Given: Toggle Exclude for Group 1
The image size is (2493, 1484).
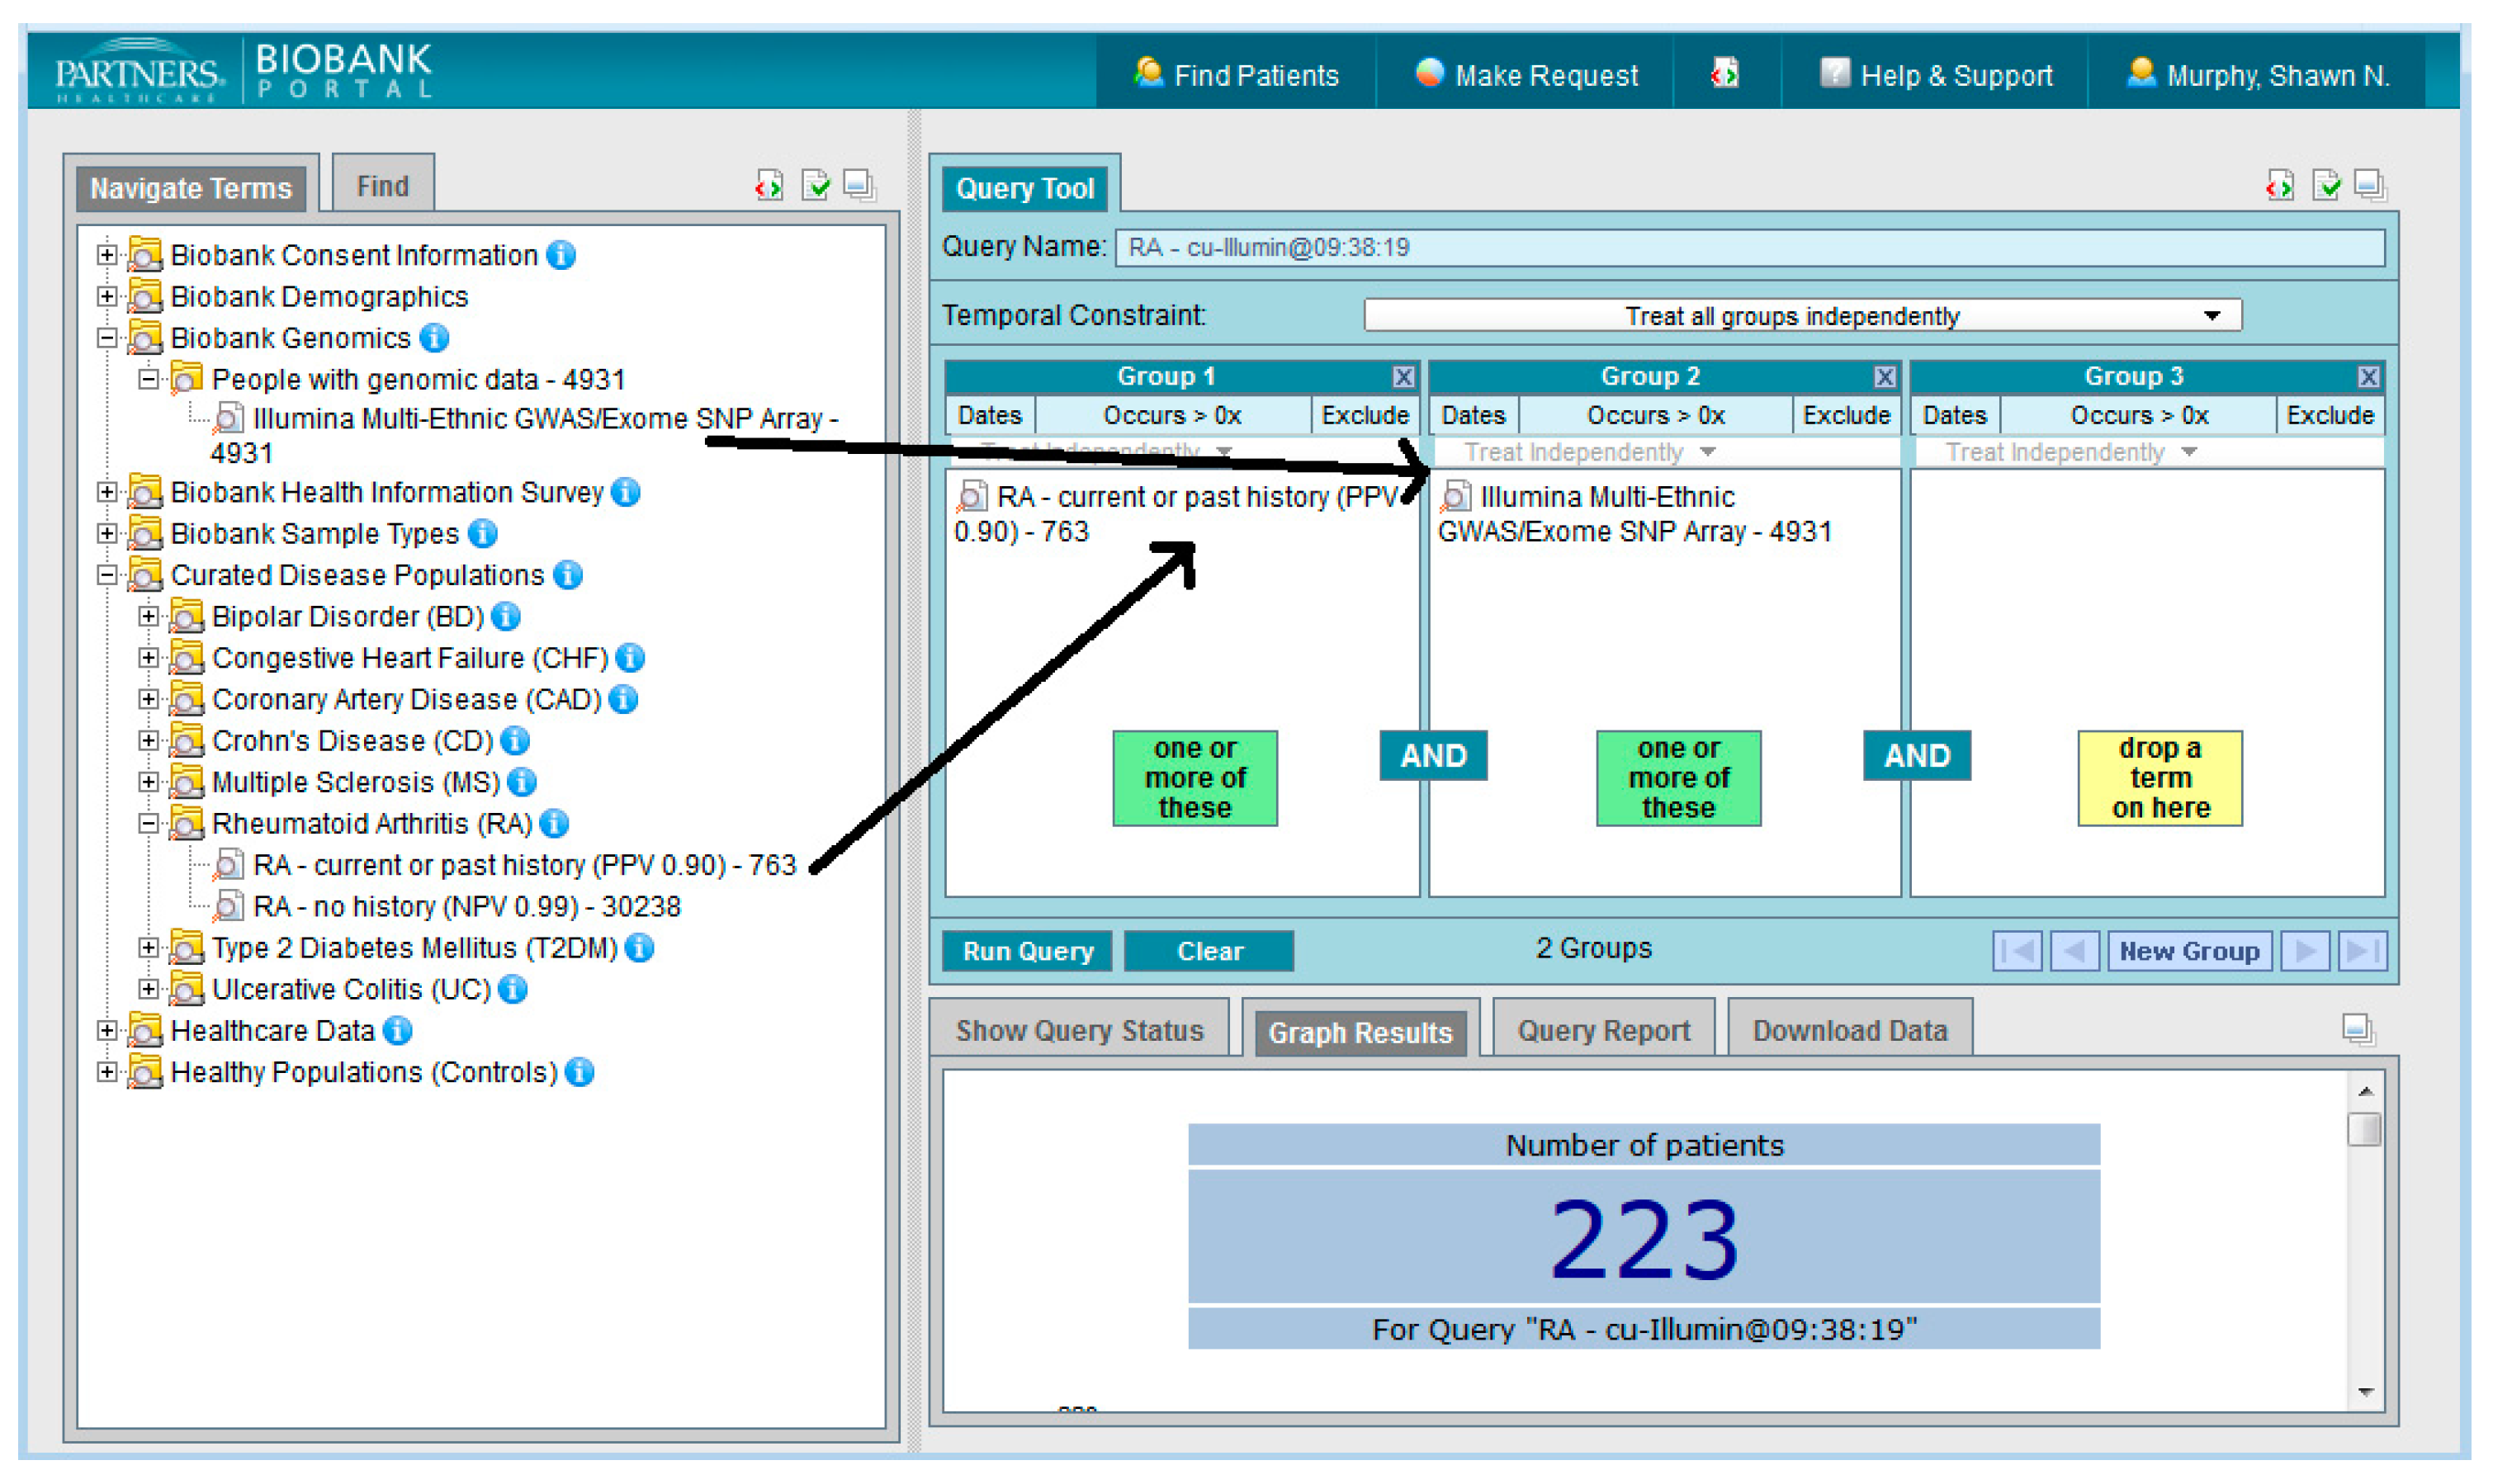Looking at the screenshot, I should click(1365, 415).
